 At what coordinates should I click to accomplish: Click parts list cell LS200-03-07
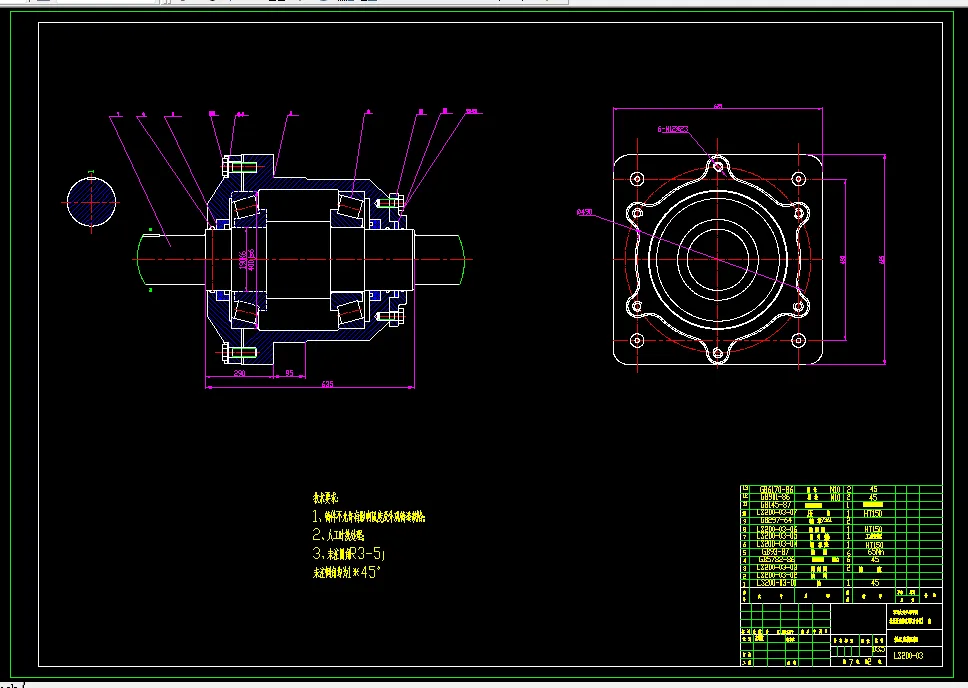(x=777, y=513)
